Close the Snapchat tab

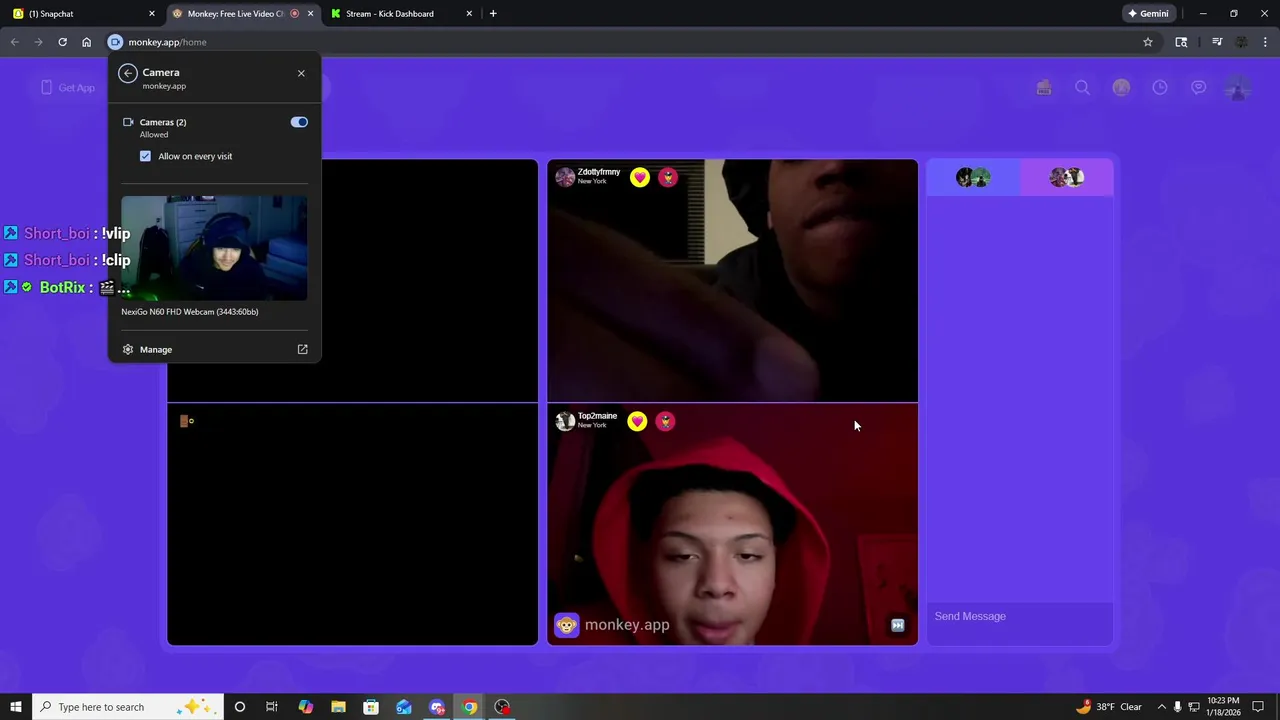(x=152, y=14)
